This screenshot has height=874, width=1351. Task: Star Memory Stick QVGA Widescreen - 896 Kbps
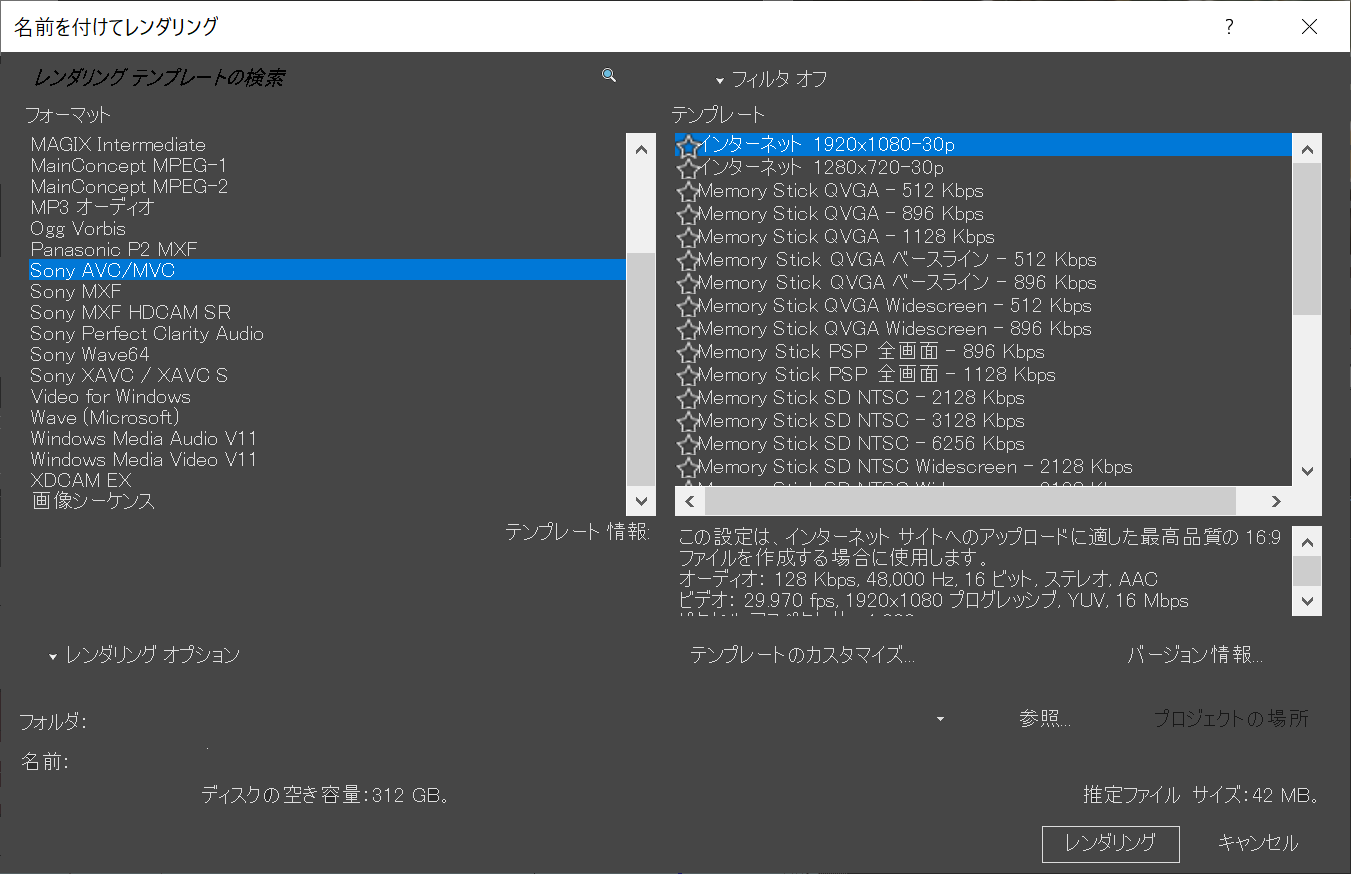click(x=687, y=330)
